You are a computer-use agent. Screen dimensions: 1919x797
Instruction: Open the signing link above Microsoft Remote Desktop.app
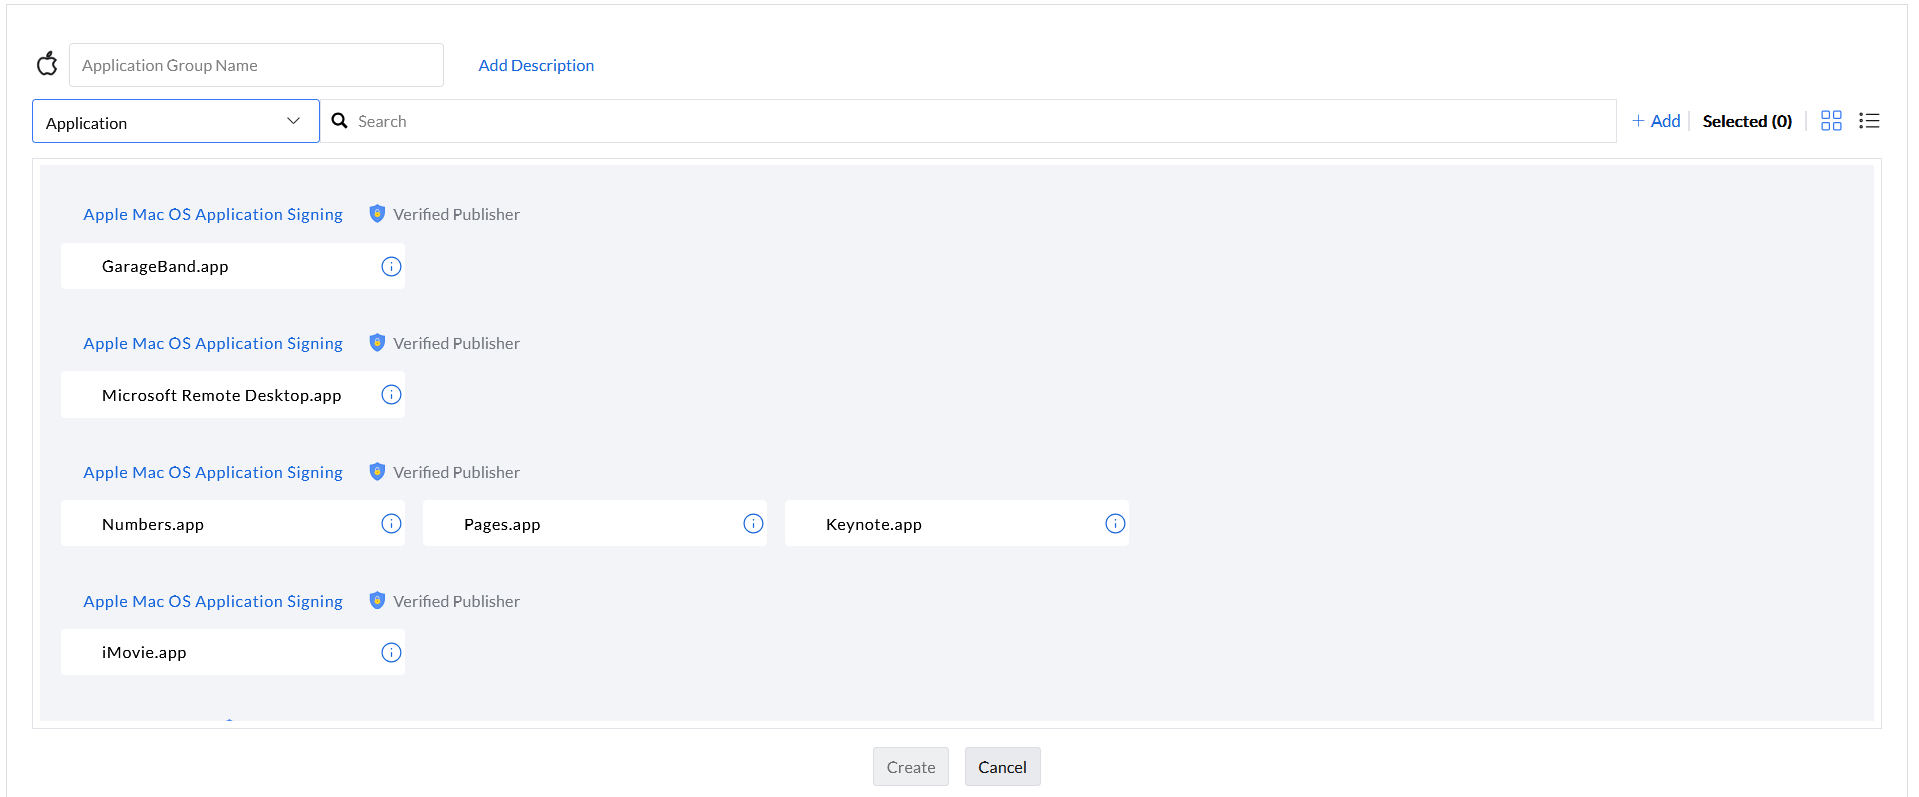click(213, 343)
